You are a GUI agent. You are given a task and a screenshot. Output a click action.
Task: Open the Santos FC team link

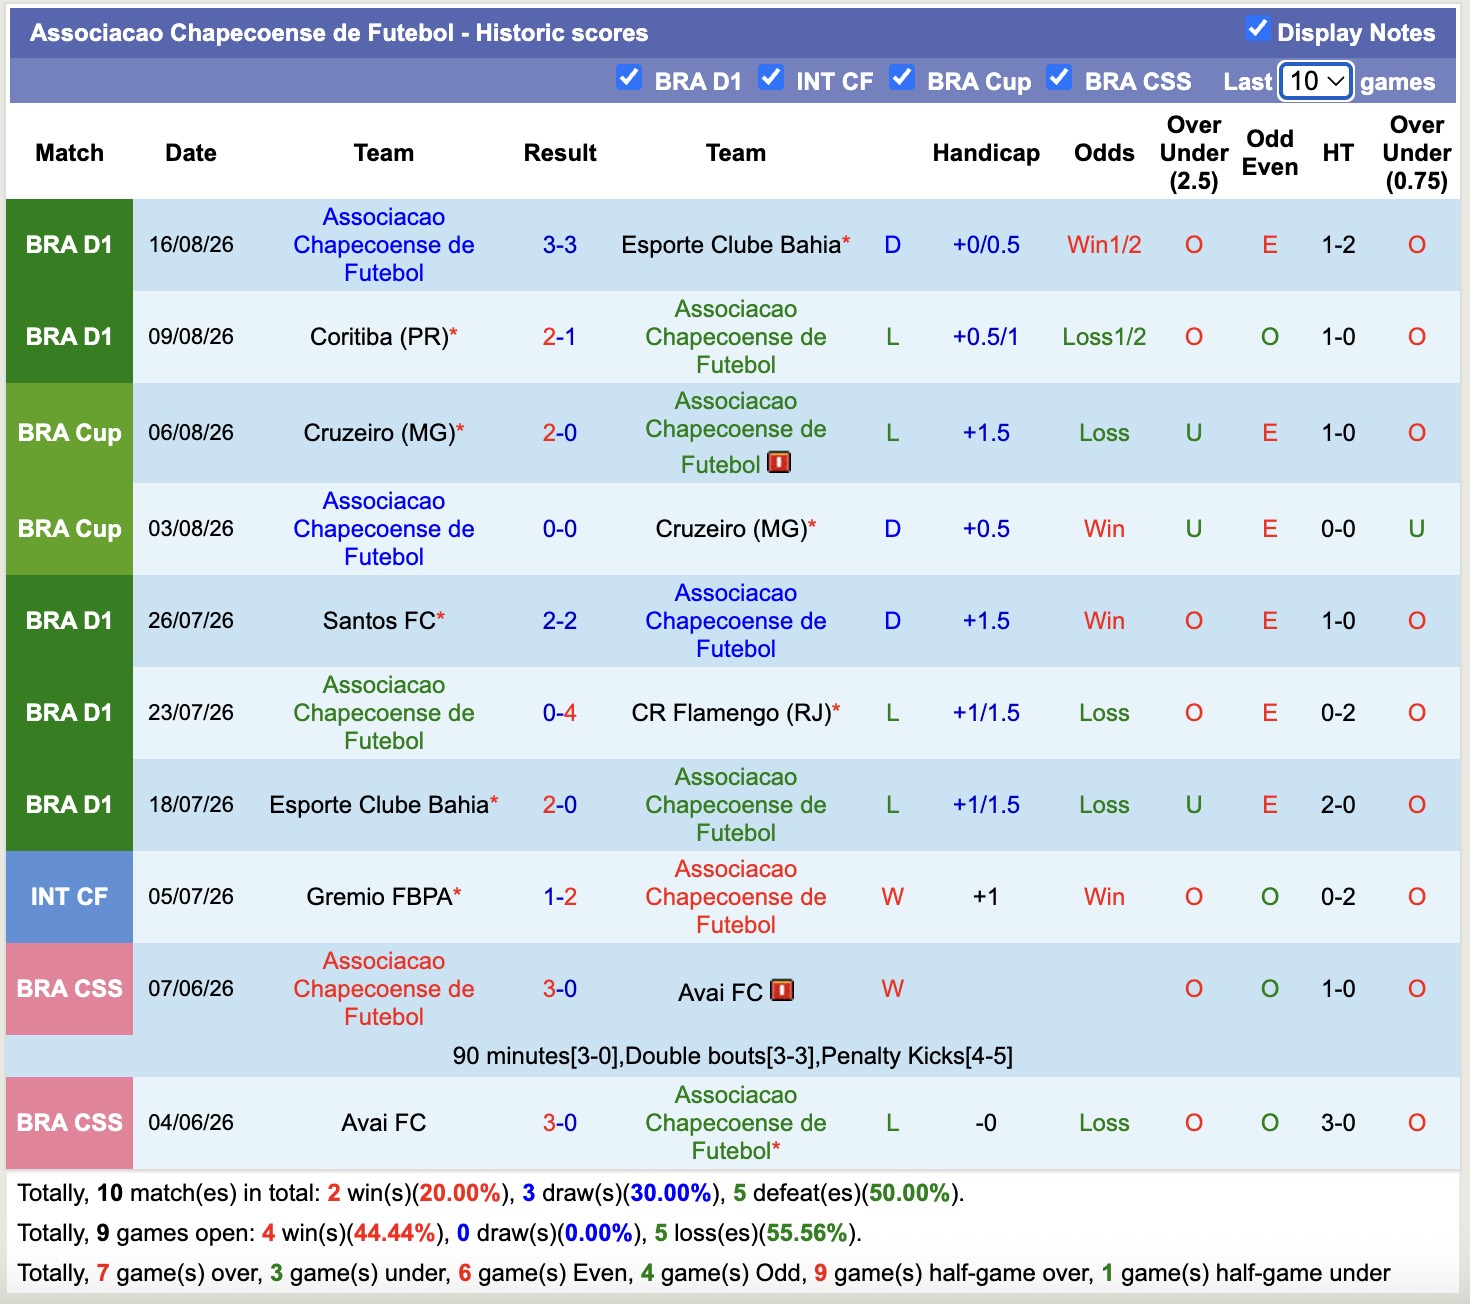tap(379, 621)
